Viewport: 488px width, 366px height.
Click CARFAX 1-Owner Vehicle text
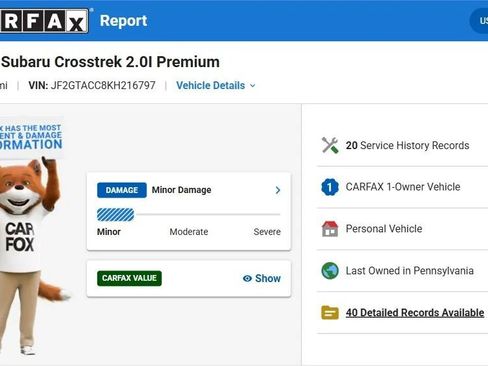(403, 187)
